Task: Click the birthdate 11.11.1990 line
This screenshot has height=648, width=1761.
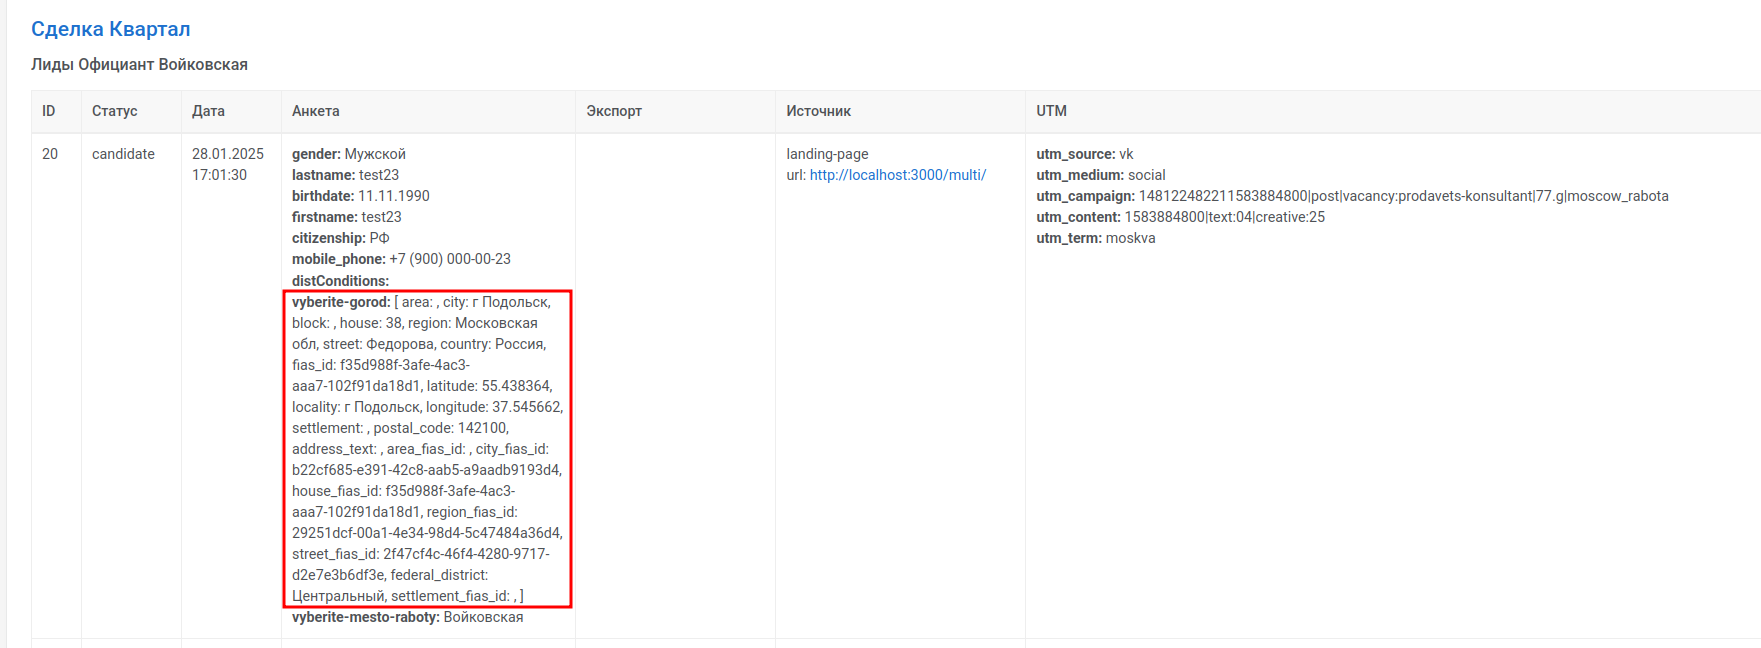Action: click(361, 196)
